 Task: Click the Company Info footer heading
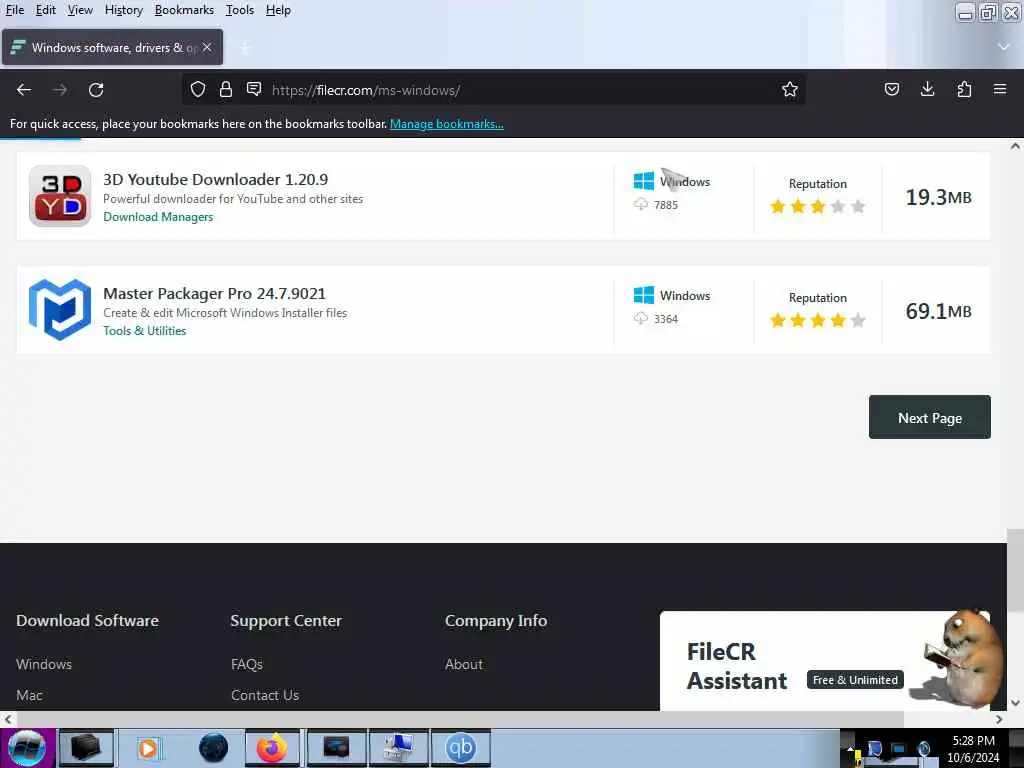[x=496, y=620]
